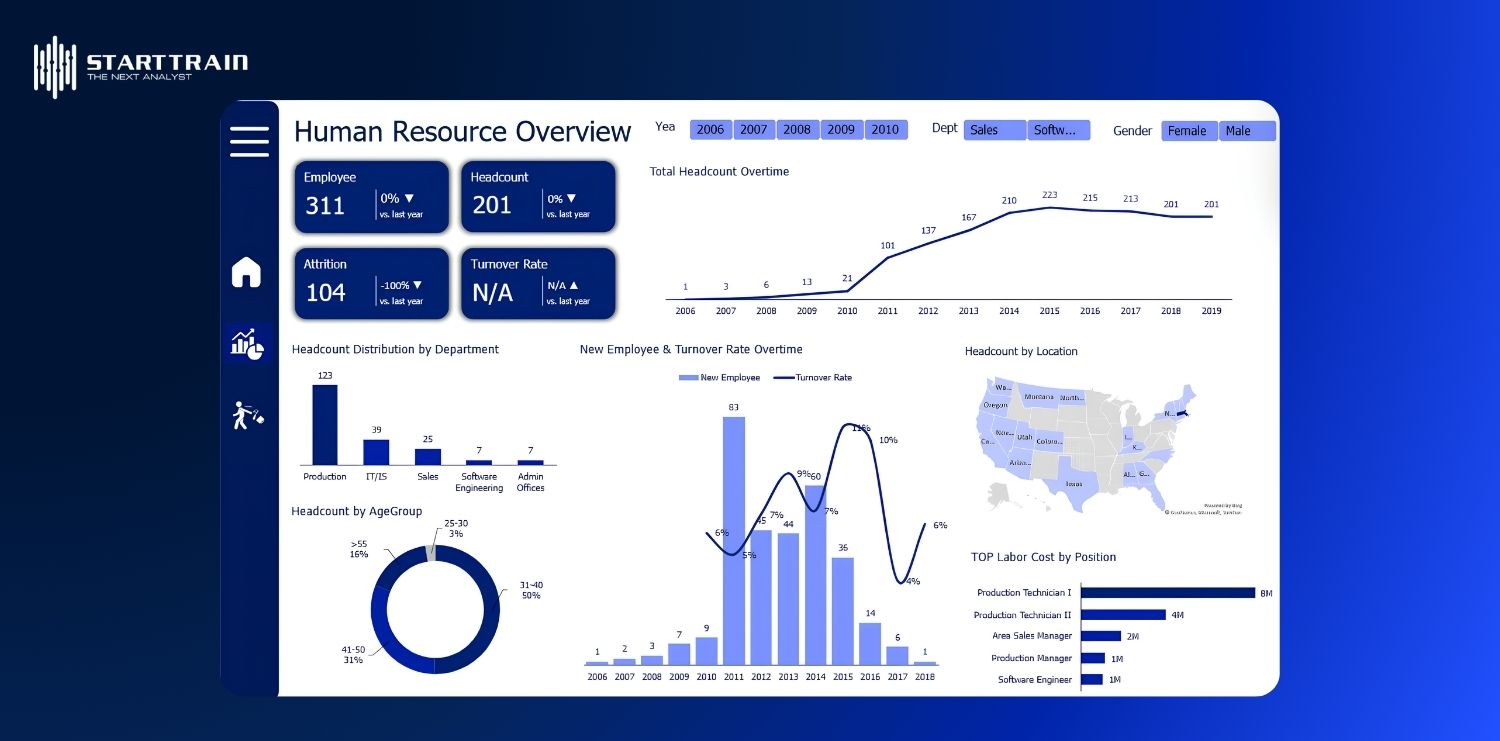Click the Turnover Rate N/A card
The height and width of the screenshot is (741, 1500).
point(538,284)
